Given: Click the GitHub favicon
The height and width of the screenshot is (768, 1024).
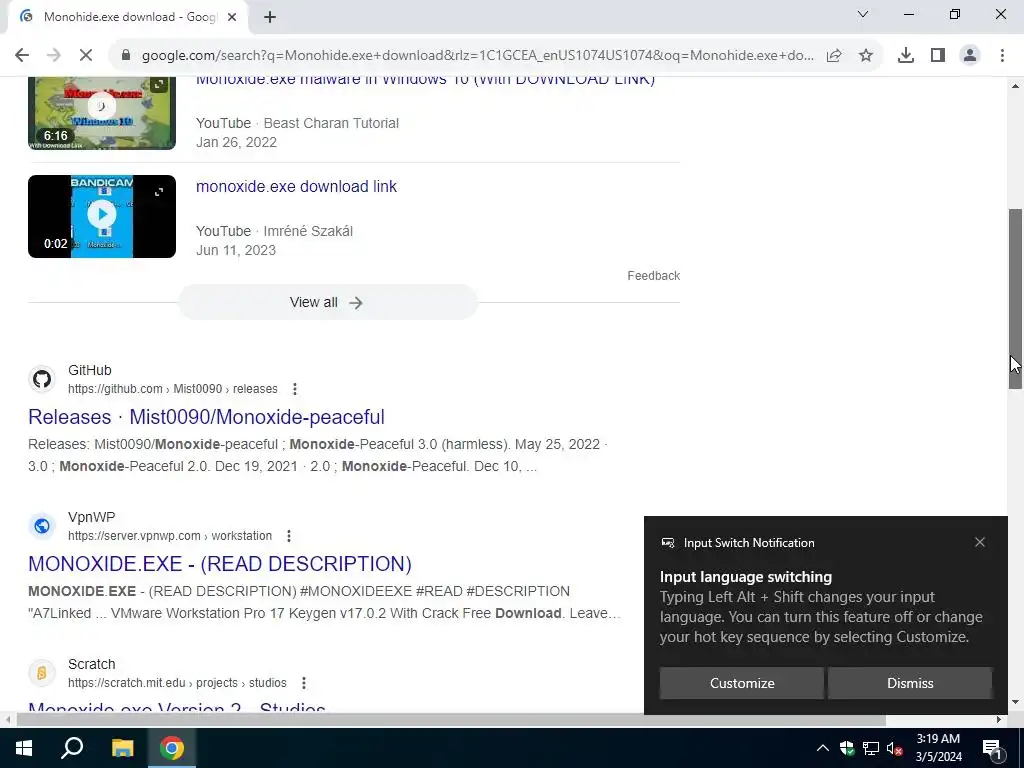Looking at the screenshot, I should (x=42, y=379).
